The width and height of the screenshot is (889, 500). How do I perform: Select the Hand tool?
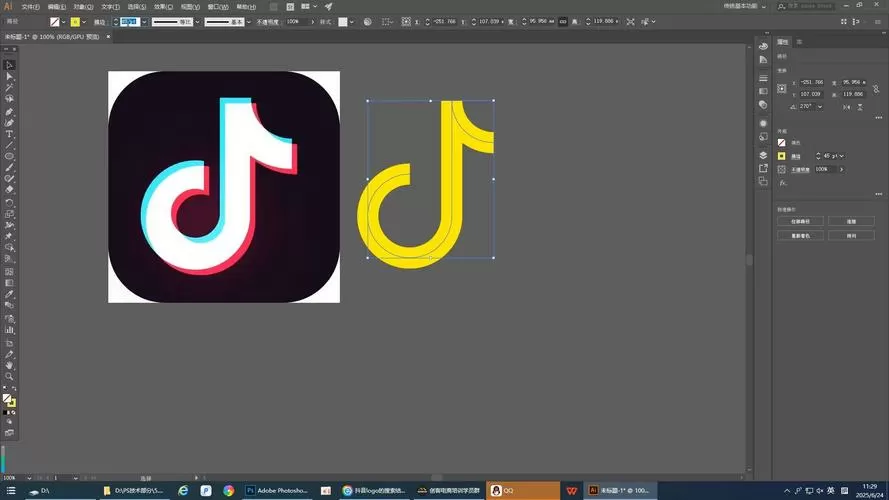click(9, 366)
